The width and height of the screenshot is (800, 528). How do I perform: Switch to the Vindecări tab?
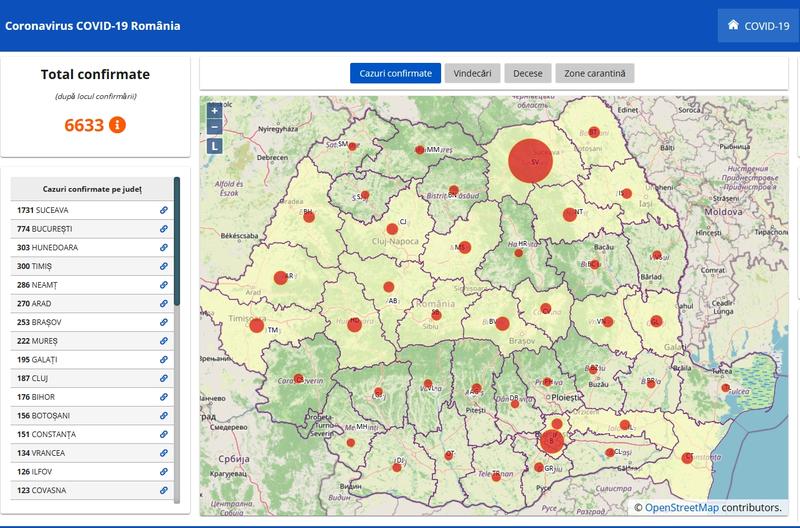(472, 73)
